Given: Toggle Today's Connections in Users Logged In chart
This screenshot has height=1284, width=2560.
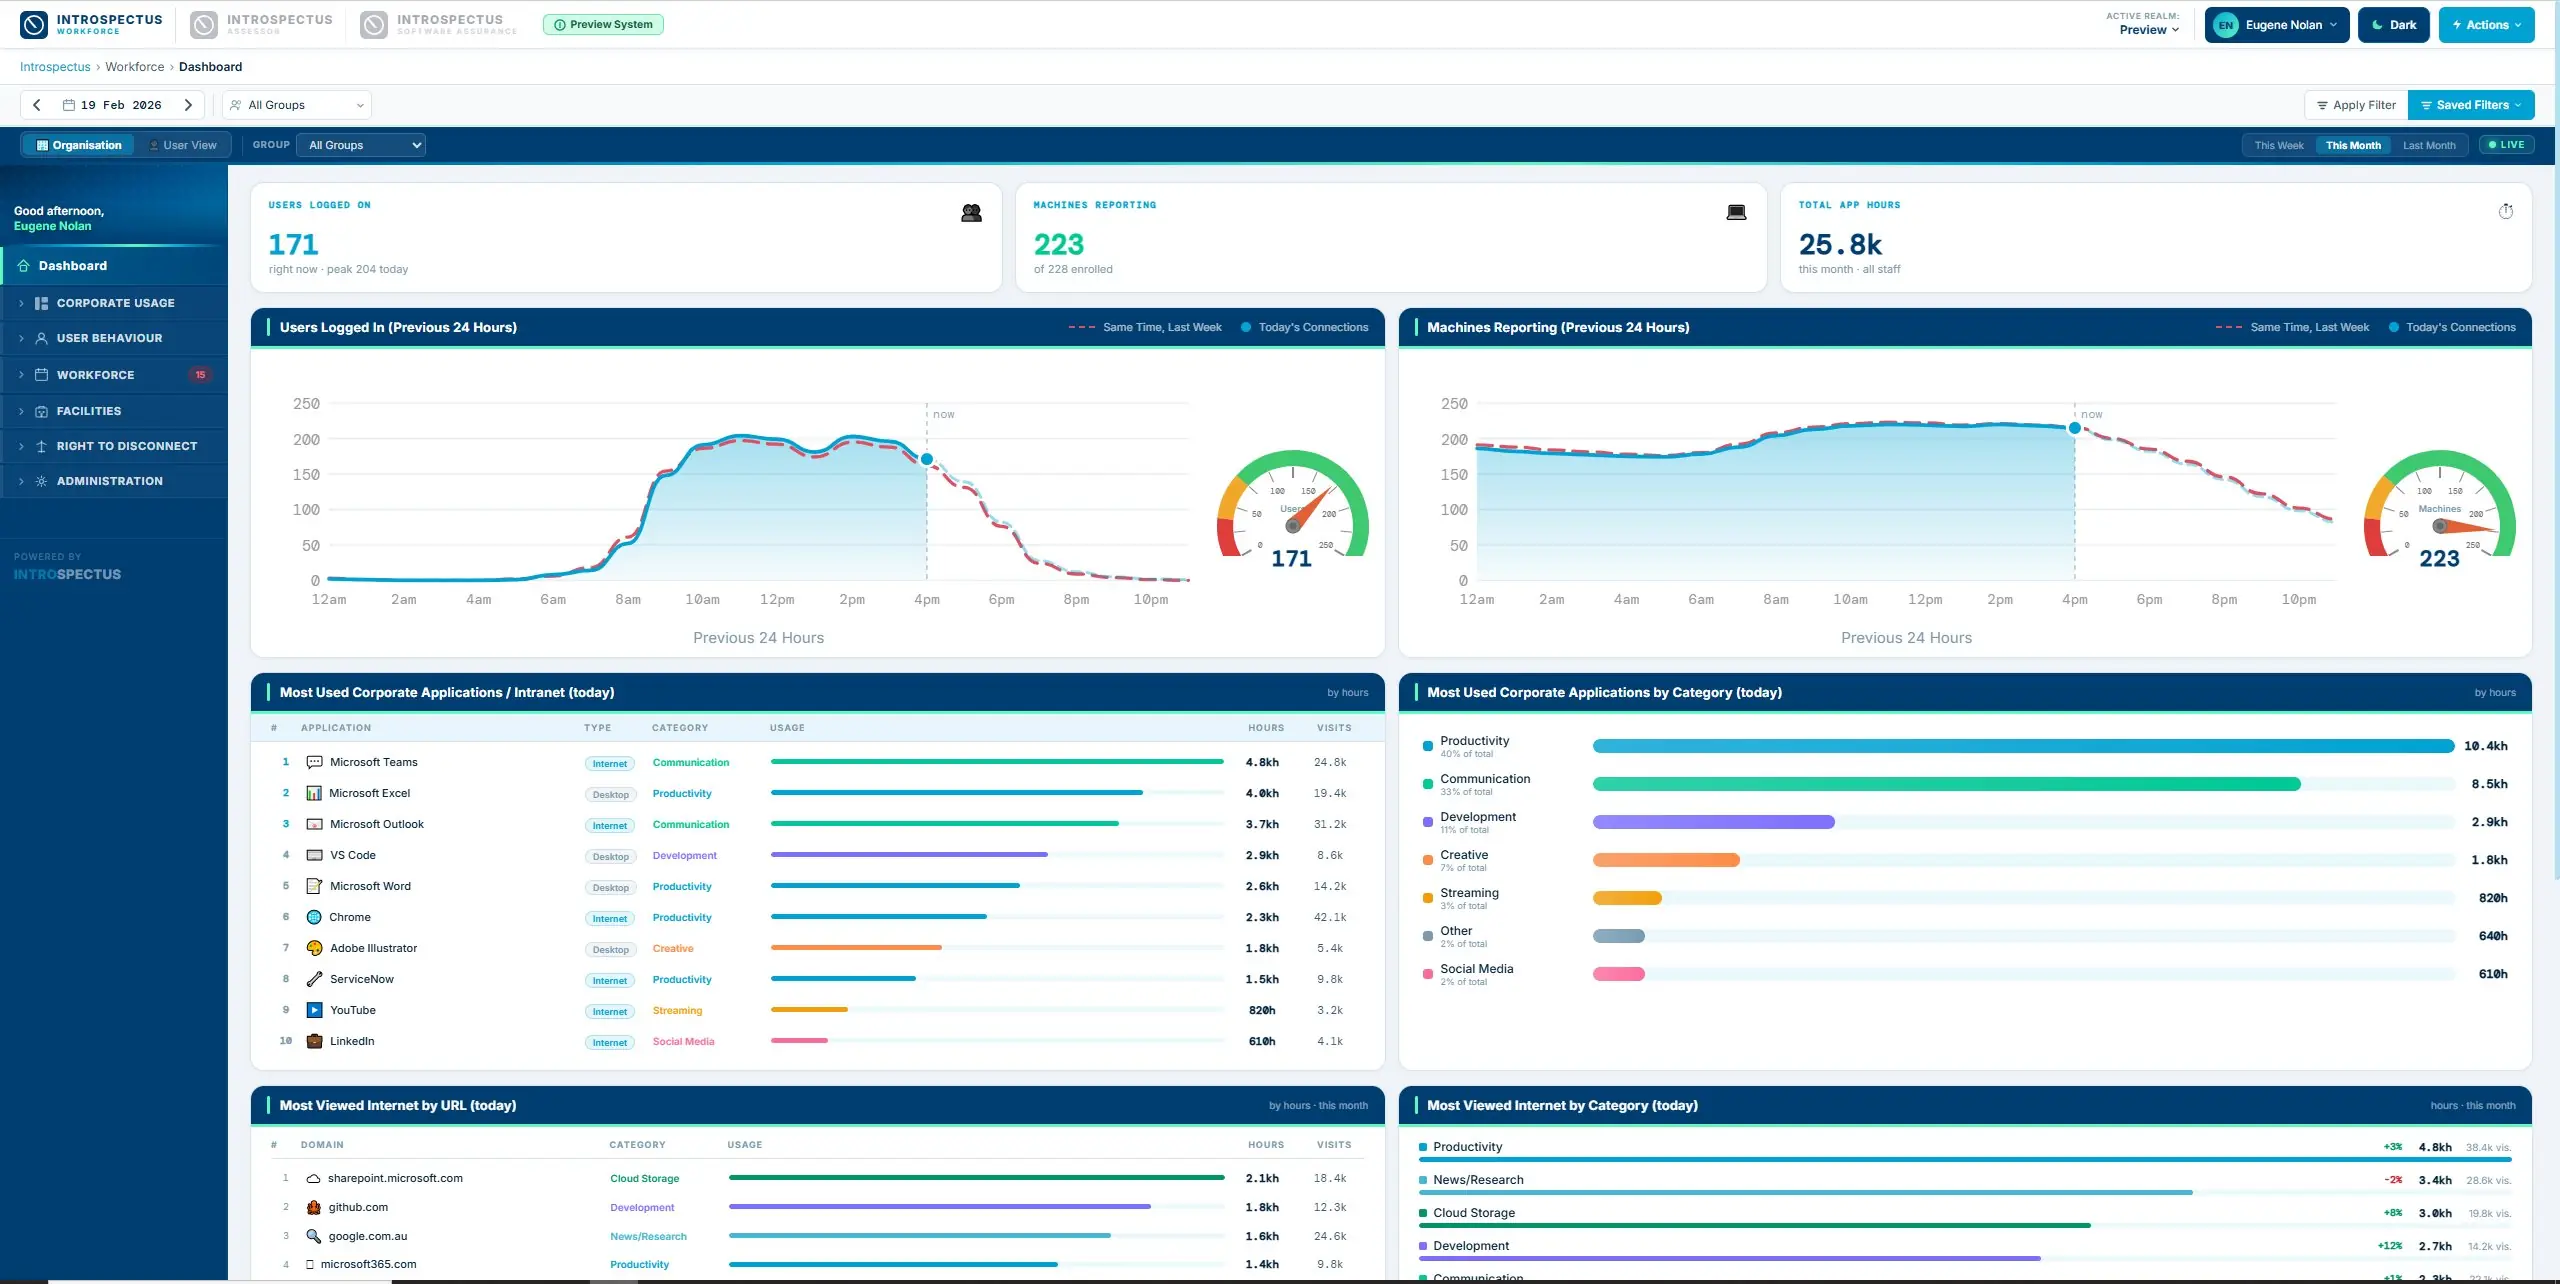Looking at the screenshot, I should [x=1304, y=327].
